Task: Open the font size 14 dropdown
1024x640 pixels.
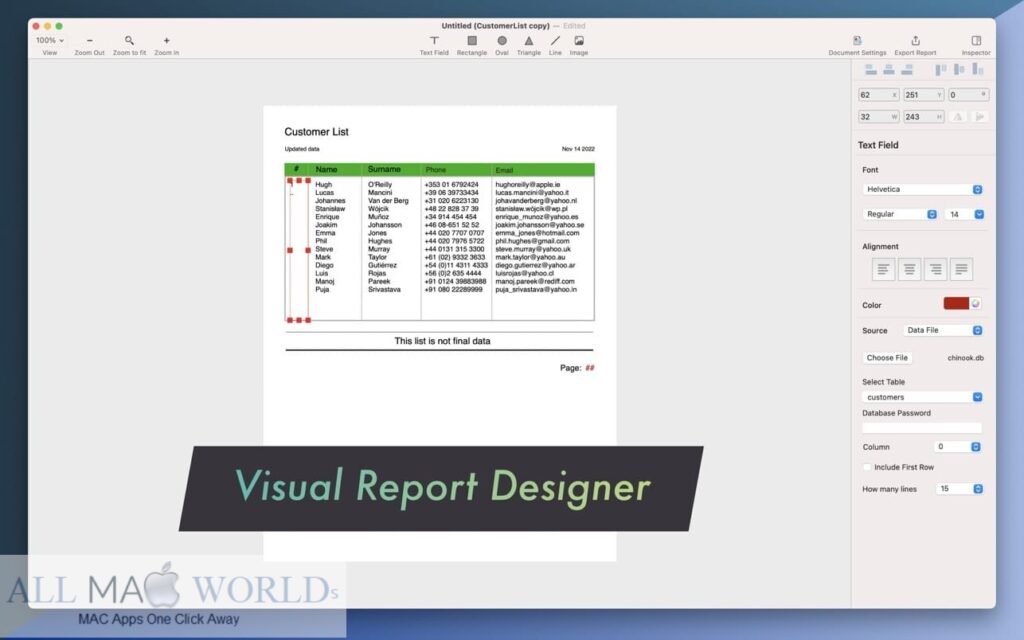Action: click(965, 214)
